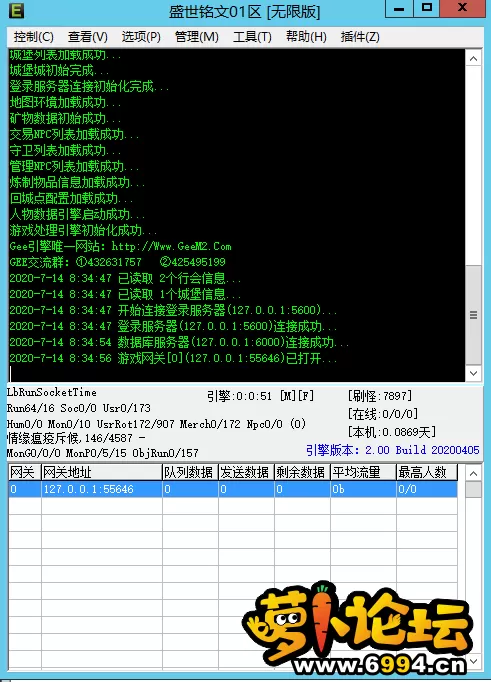491x682 pixels.
Task: Click the 已读取 2个行会信息 log line
Action: [125, 278]
